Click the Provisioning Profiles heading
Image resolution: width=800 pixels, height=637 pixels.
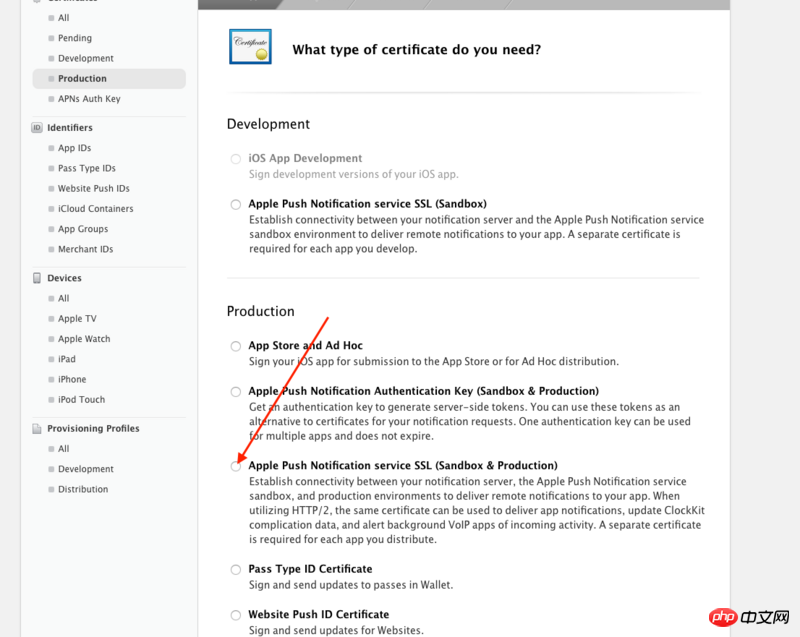coord(93,428)
